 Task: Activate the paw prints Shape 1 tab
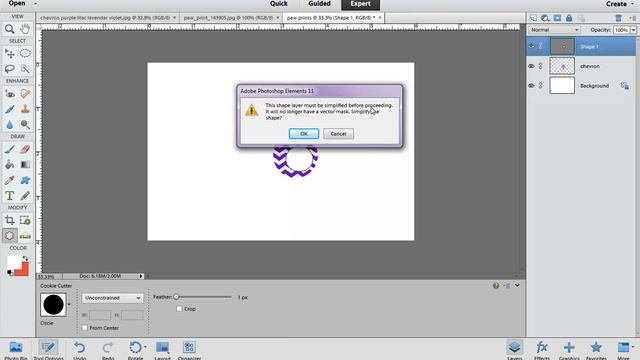click(x=331, y=18)
